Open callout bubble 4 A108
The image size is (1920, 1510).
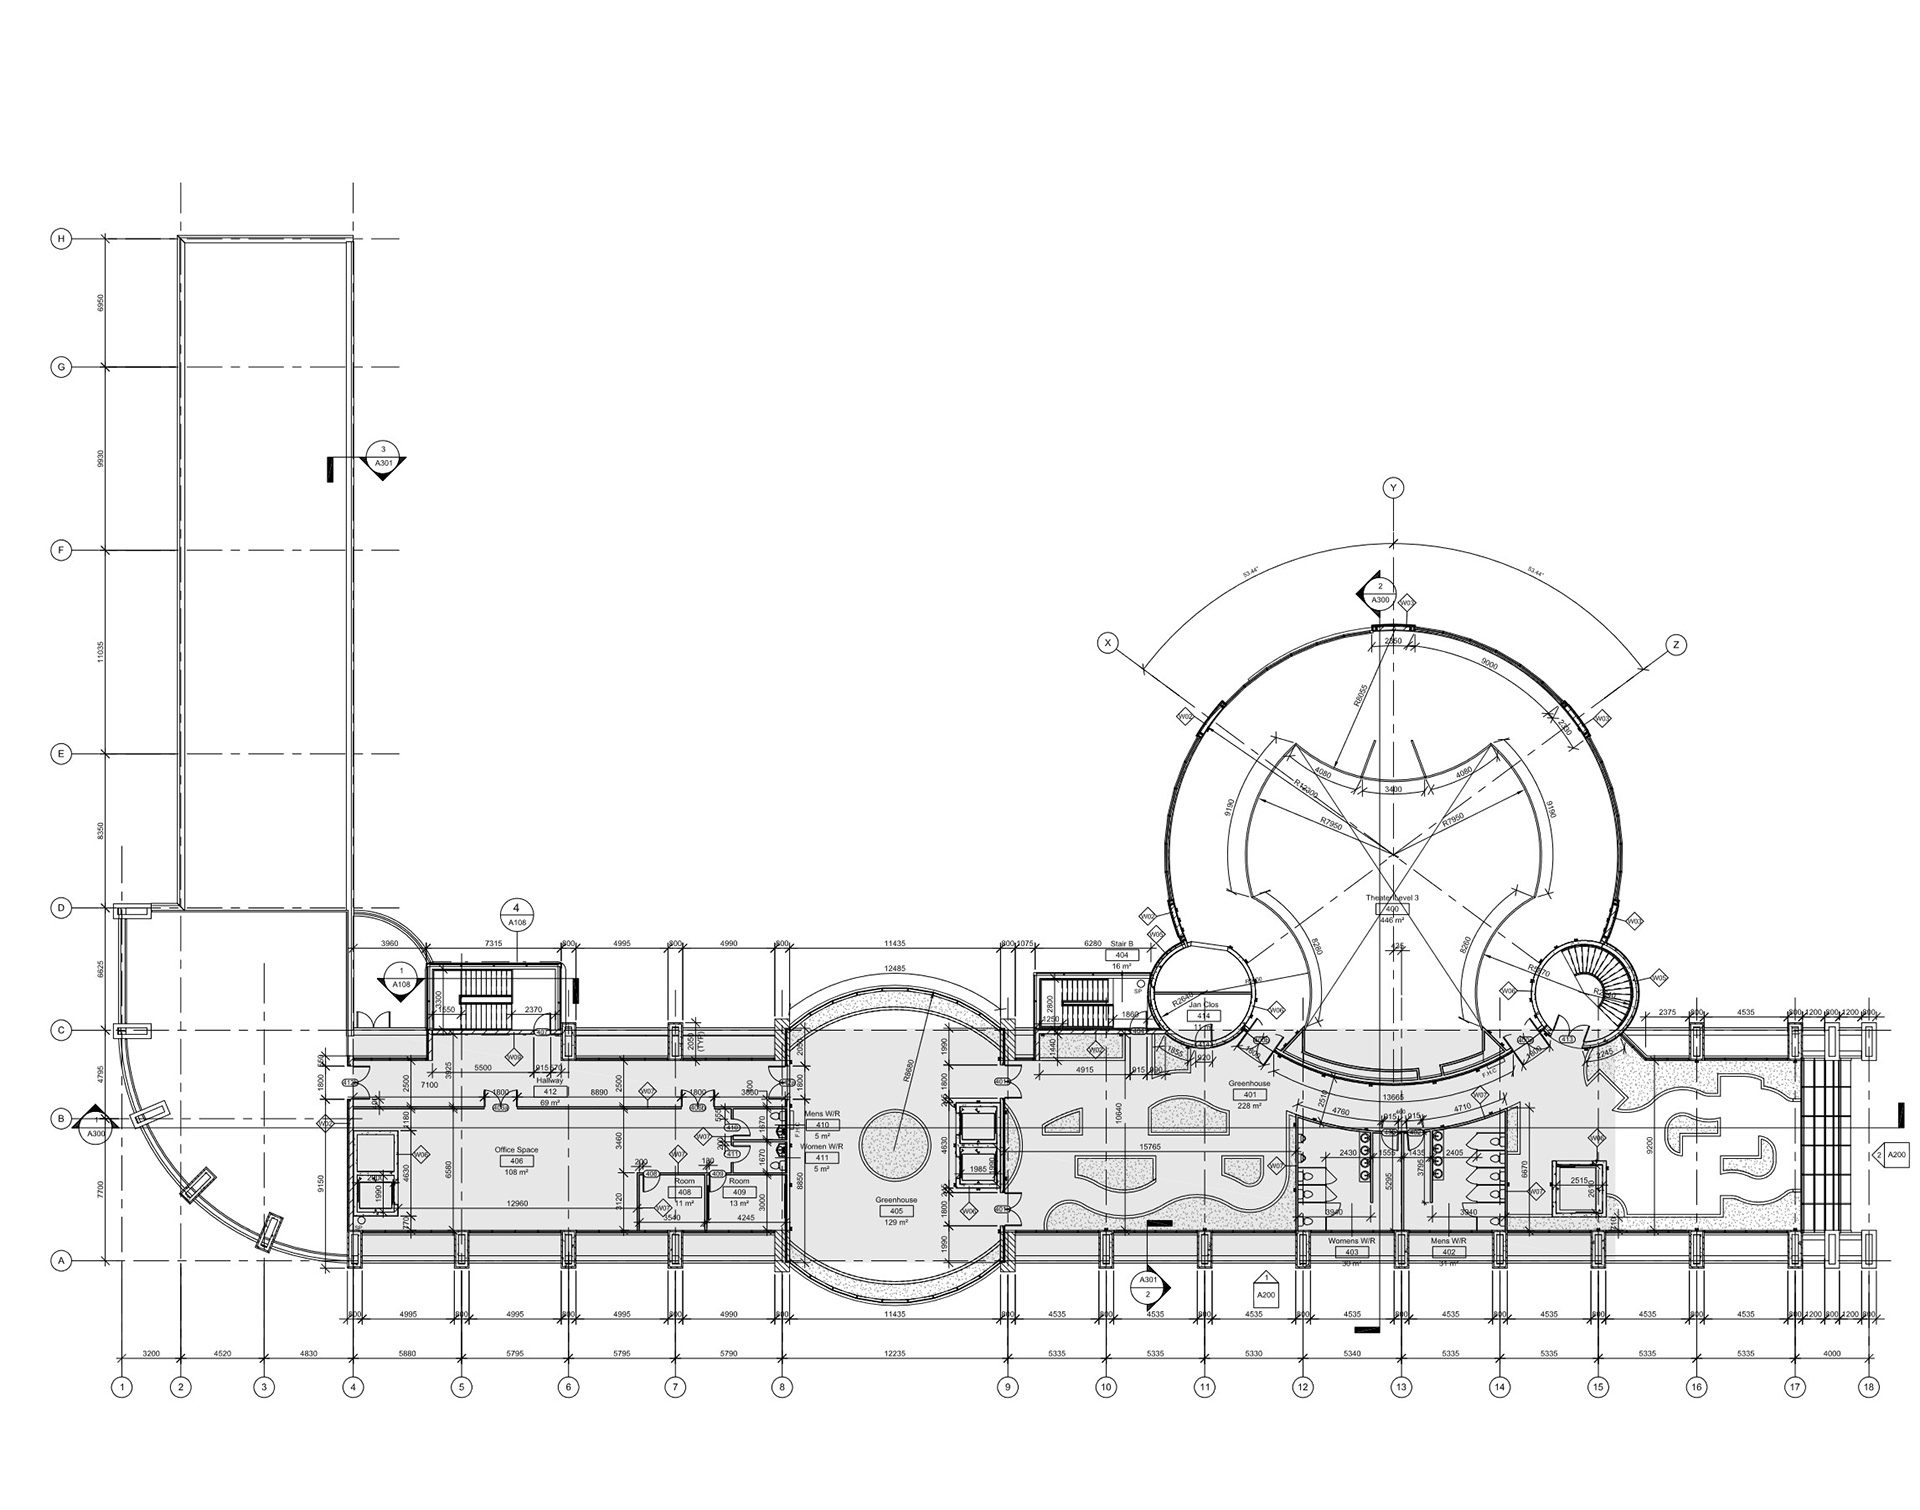[x=517, y=914]
